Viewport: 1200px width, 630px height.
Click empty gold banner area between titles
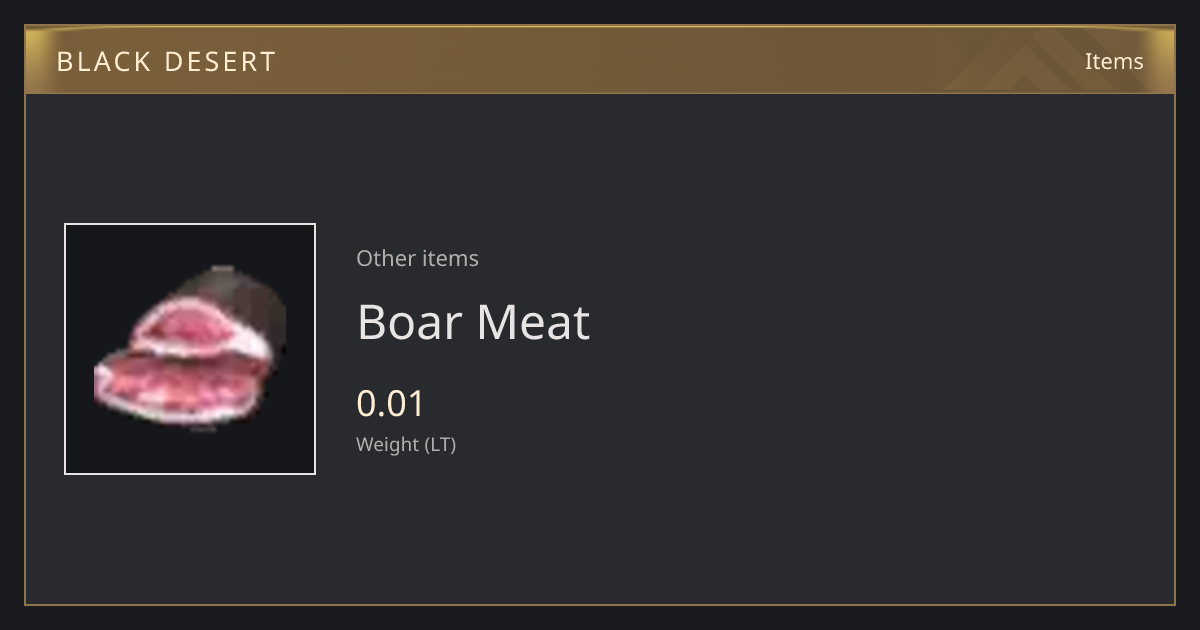pyautogui.click(x=680, y=60)
